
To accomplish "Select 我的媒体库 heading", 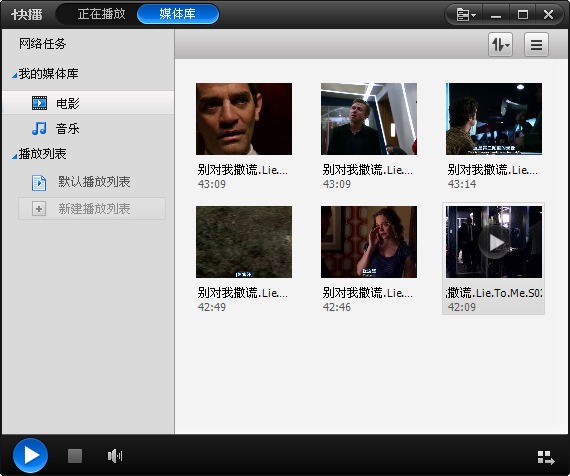I will (x=48, y=74).
